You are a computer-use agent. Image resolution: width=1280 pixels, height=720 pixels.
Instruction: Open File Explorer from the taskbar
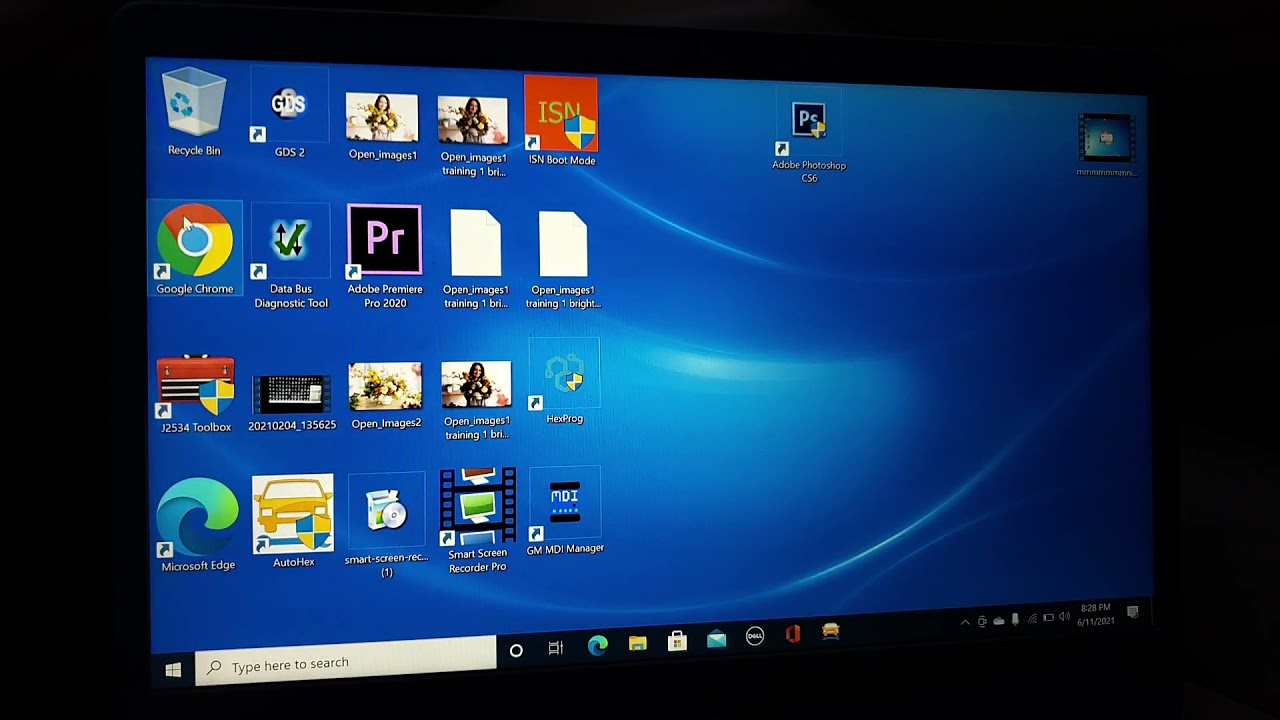[x=638, y=643]
